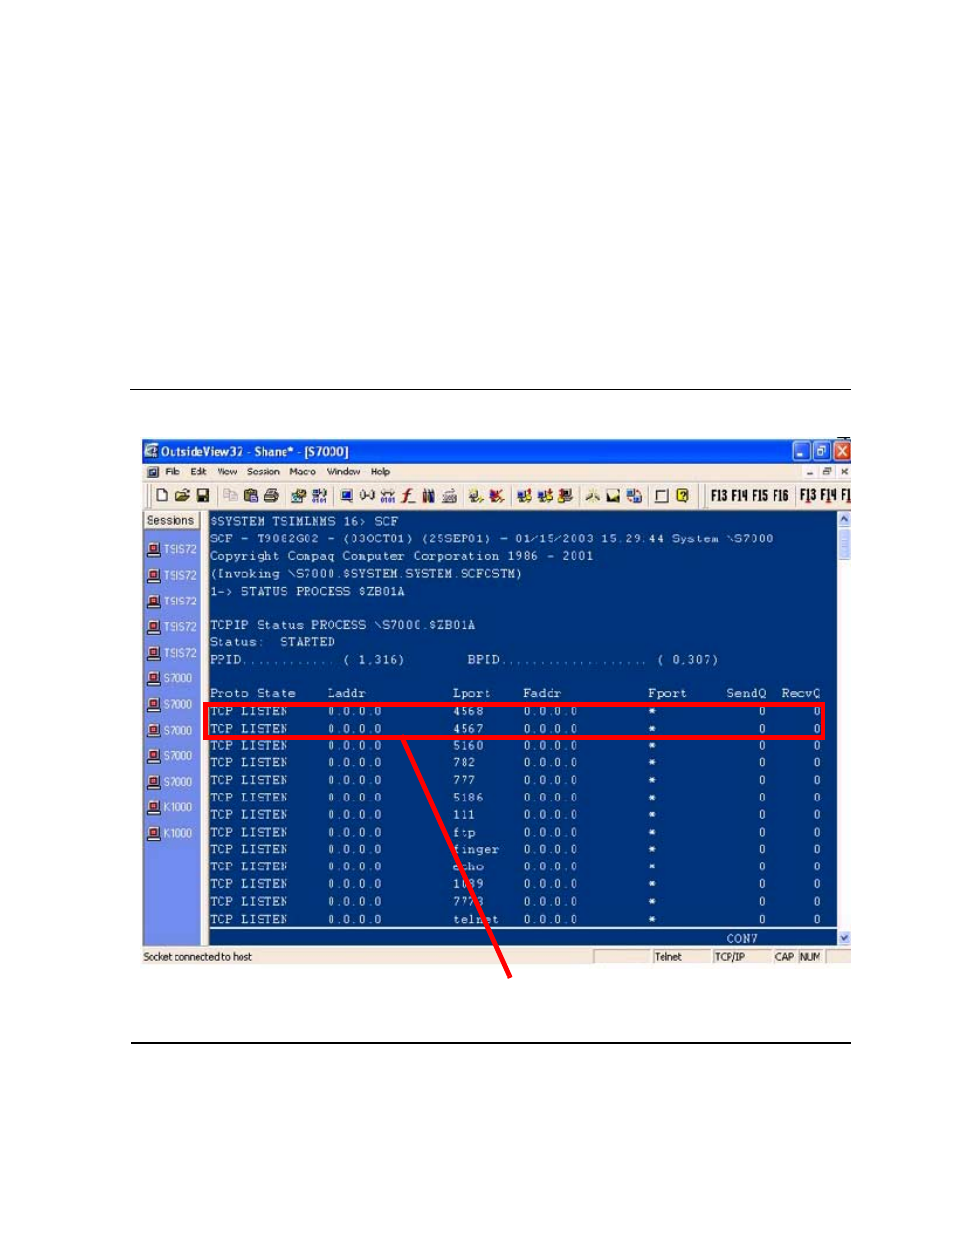Click the finger port entry
954x1235 pixels.
click(x=476, y=850)
